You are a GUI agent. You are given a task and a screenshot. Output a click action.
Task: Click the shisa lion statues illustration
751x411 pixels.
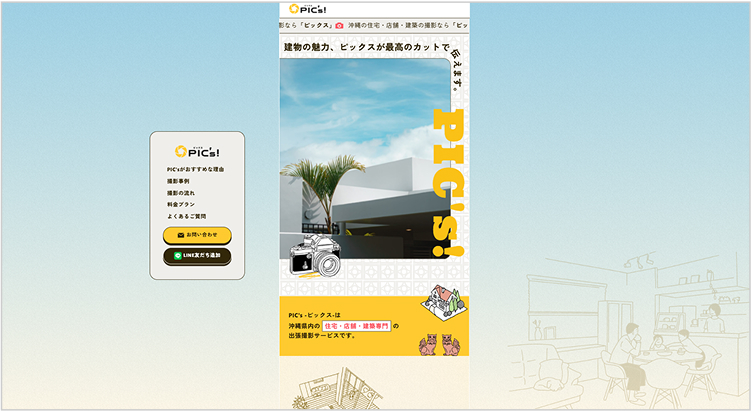click(x=439, y=344)
